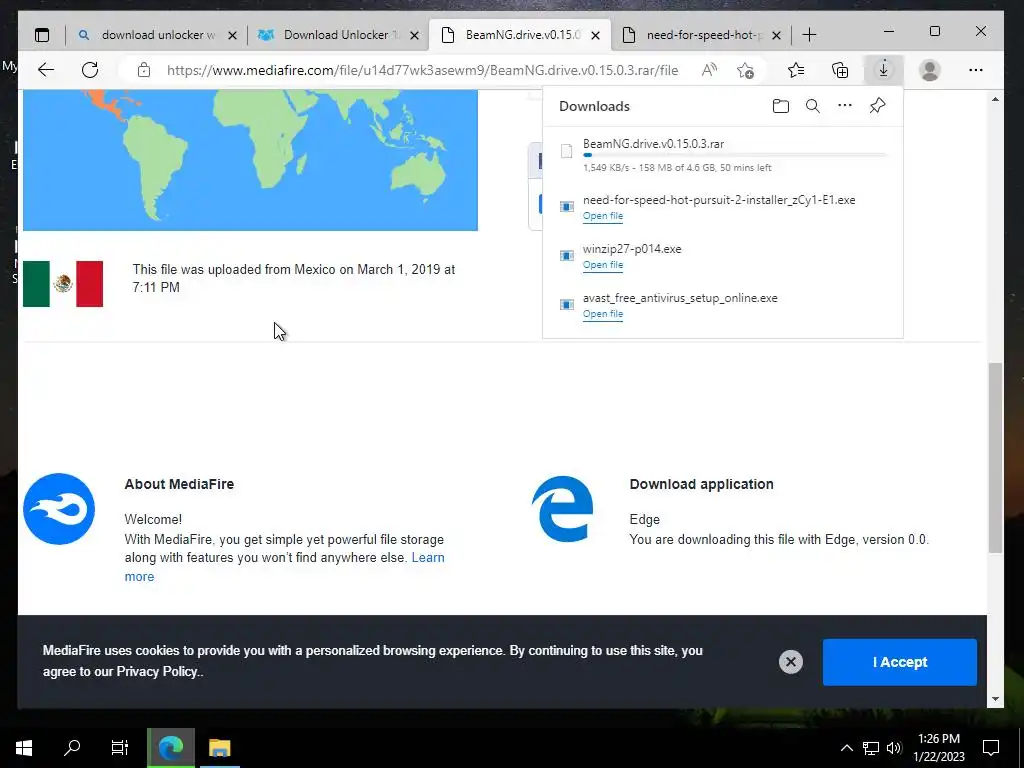Click winzip27-p014.exe file icon

pyautogui.click(x=567, y=255)
